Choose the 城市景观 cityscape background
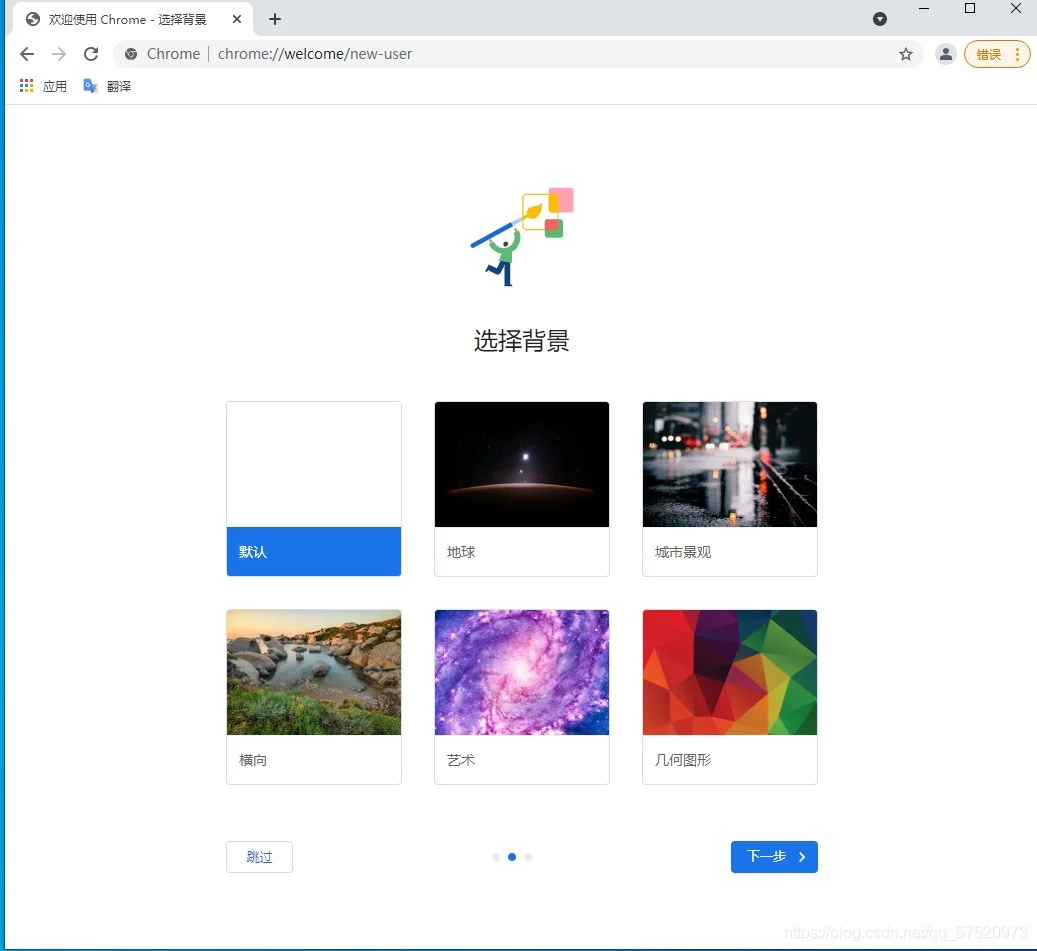The height and width of the screenshot is (951, 1037). [x=729, y=489]
